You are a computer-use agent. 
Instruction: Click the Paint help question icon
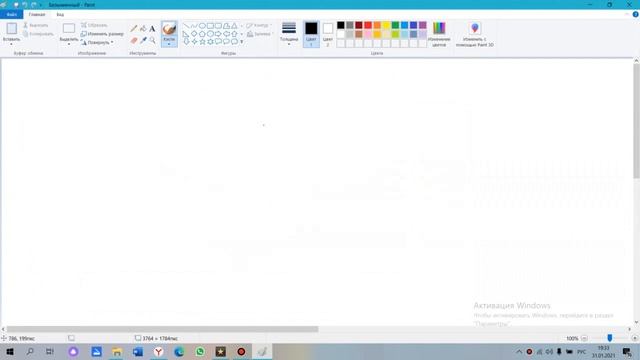pos(636,14)
